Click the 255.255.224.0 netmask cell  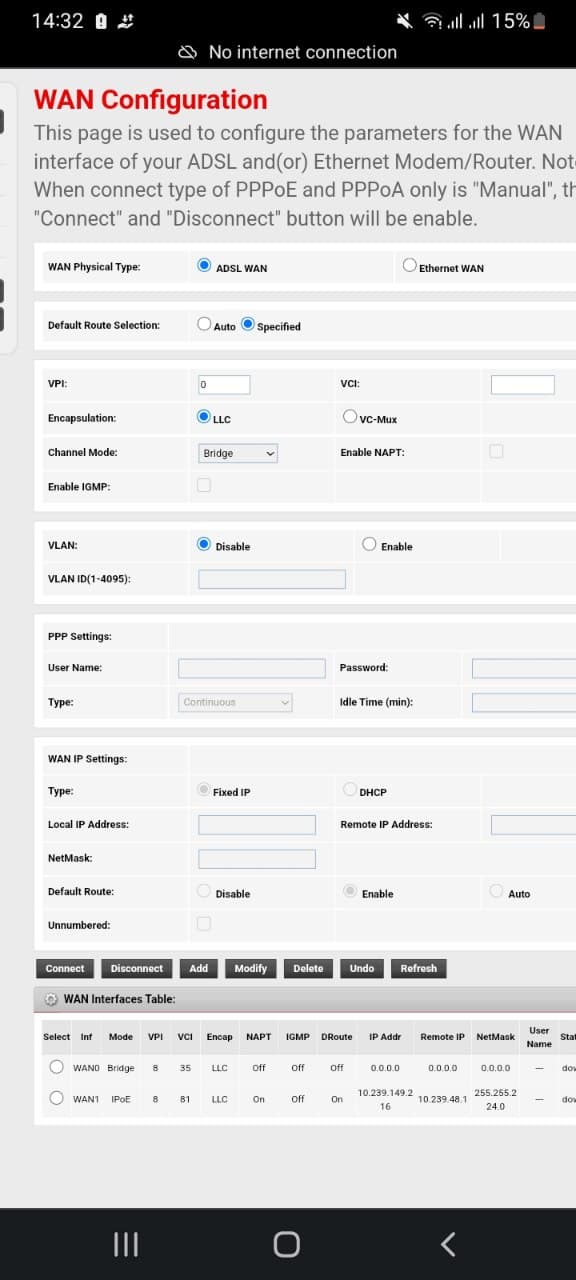click(x=496, y=1099)
